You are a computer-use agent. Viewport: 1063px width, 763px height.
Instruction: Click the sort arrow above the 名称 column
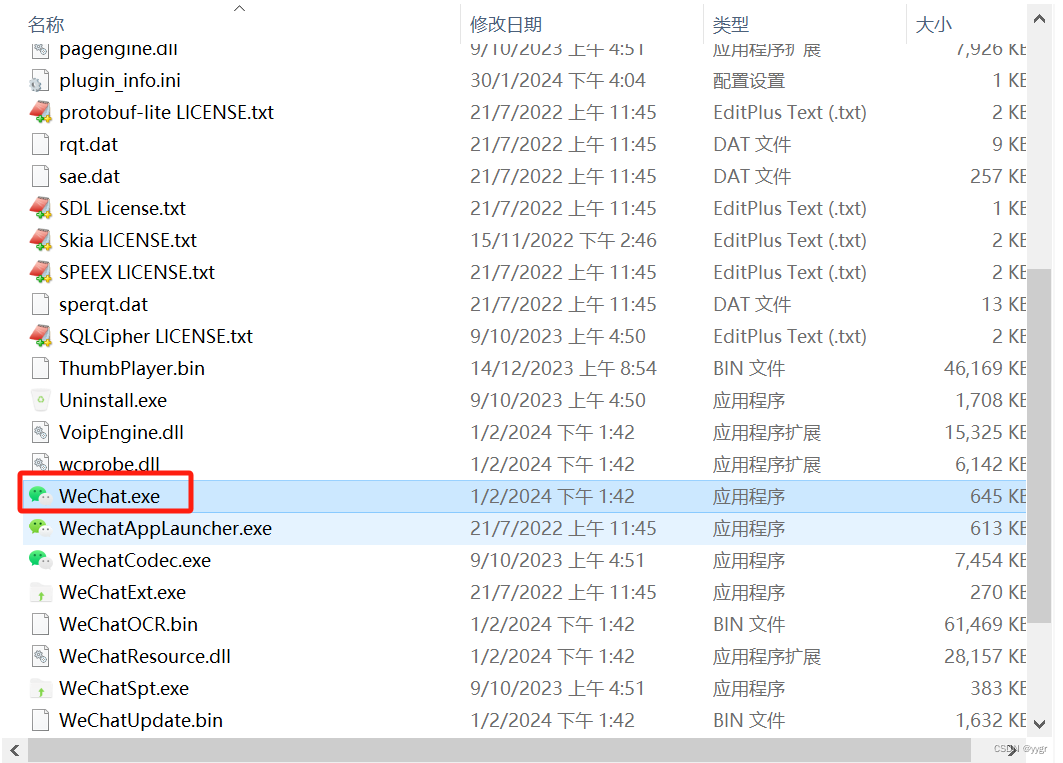[x=239, y=9]
